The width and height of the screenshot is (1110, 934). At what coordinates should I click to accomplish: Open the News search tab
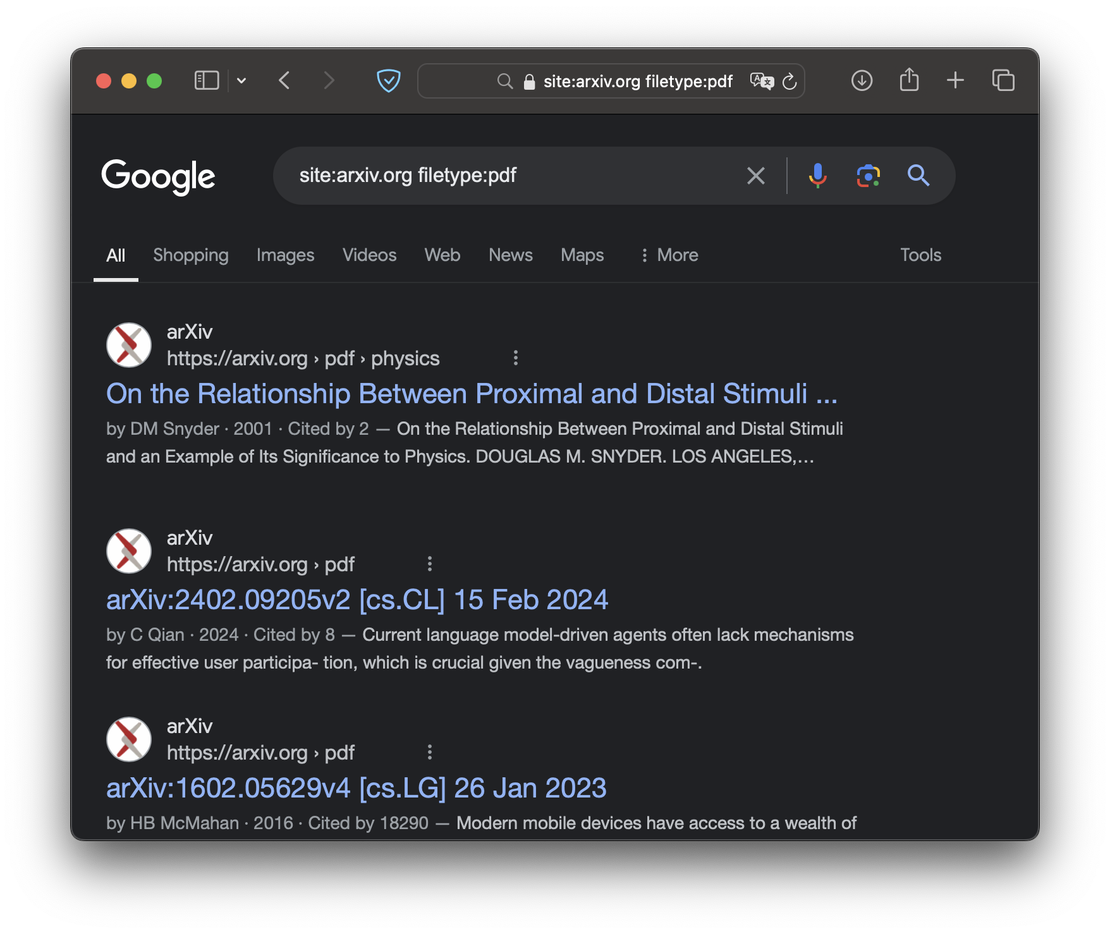[510, 255]
